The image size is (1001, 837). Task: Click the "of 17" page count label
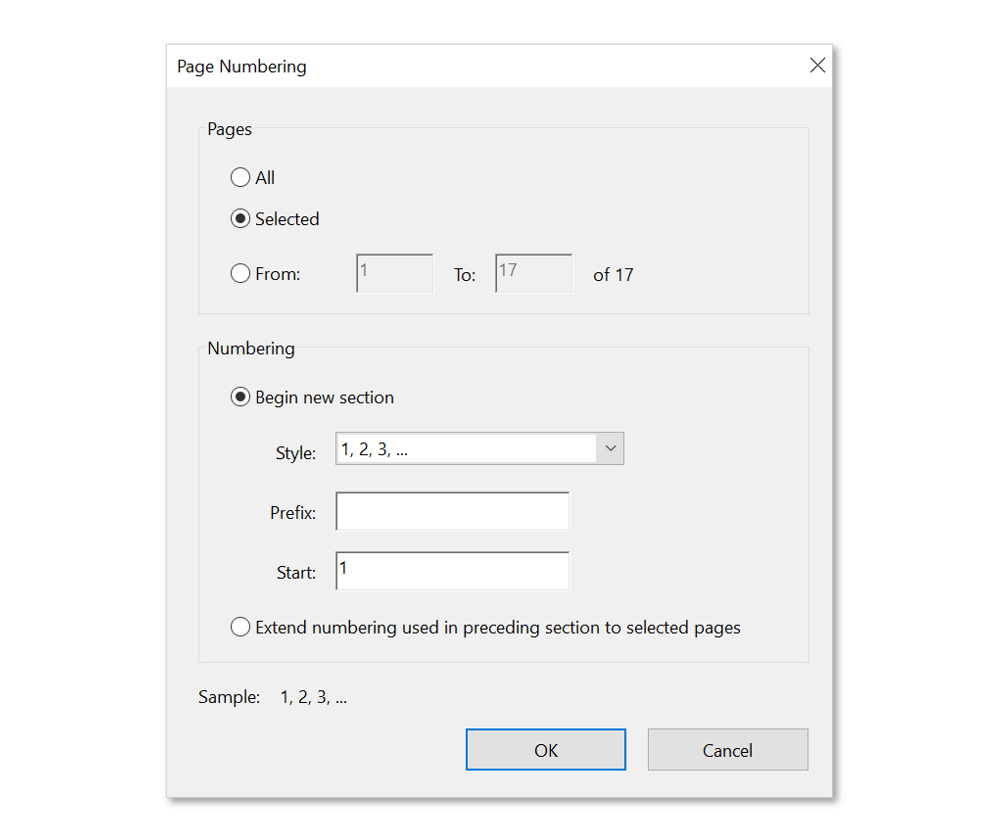tap(613, 274)
